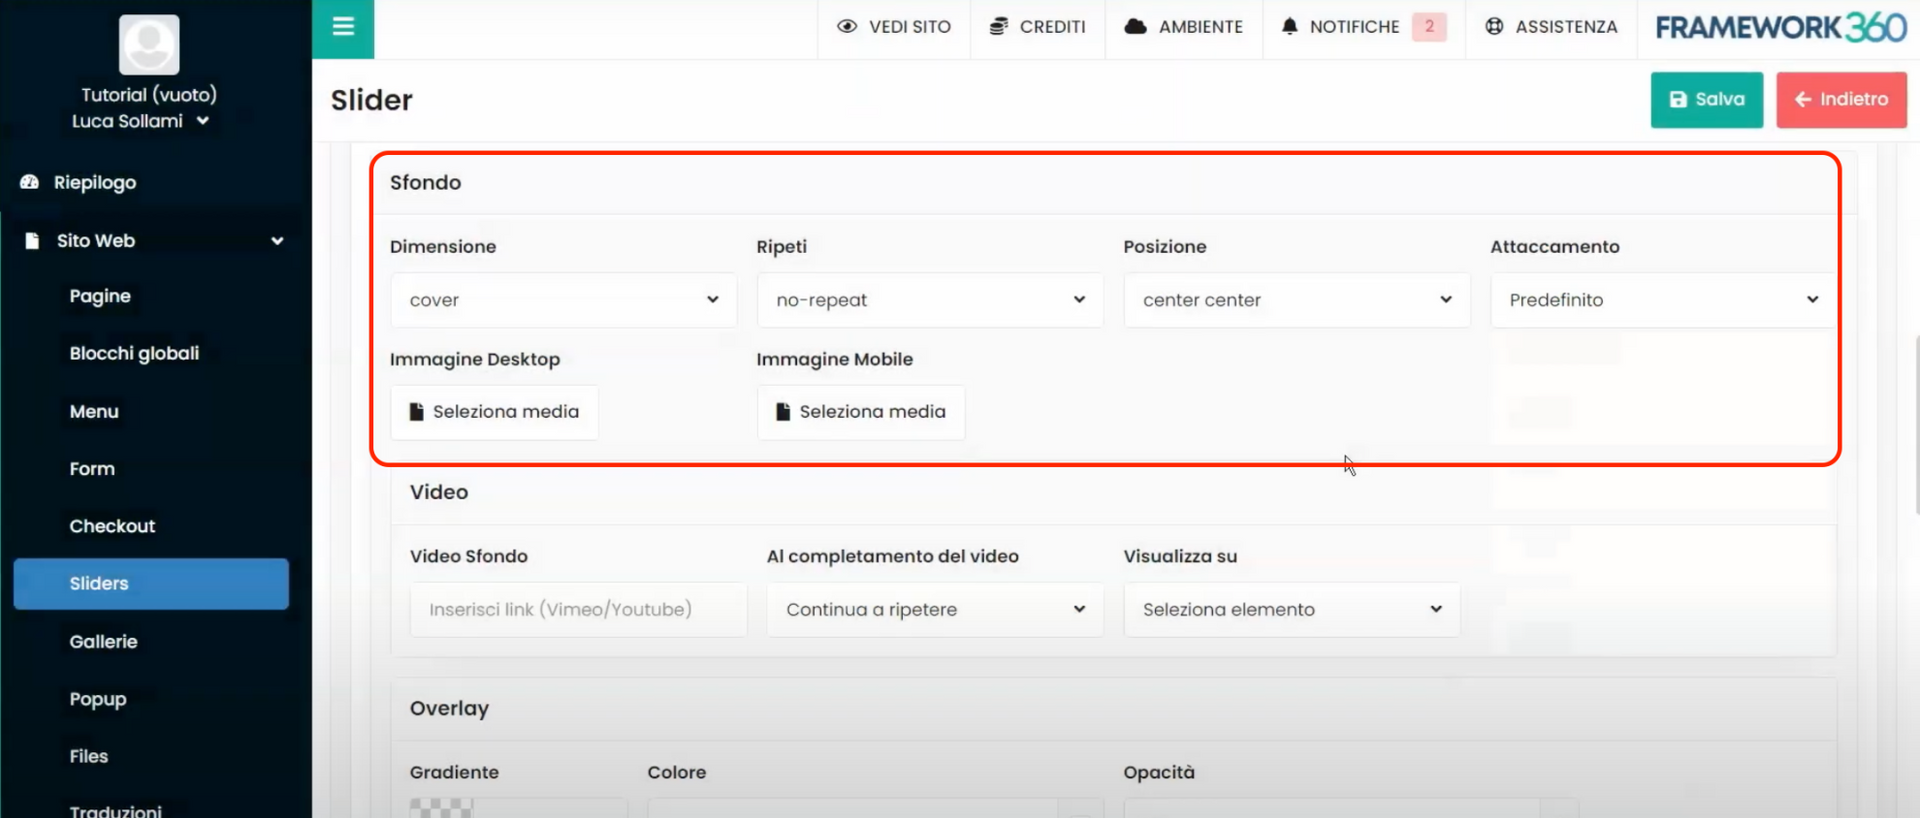This screenshot has height=818, width=1920.
Task: Click the Indietro back button
Action: click(x=1840, y=100)
